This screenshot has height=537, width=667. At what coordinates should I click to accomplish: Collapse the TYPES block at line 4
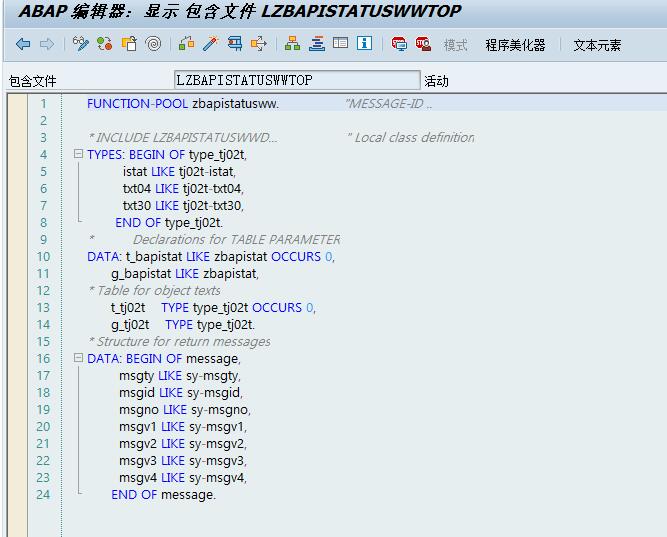78,154
